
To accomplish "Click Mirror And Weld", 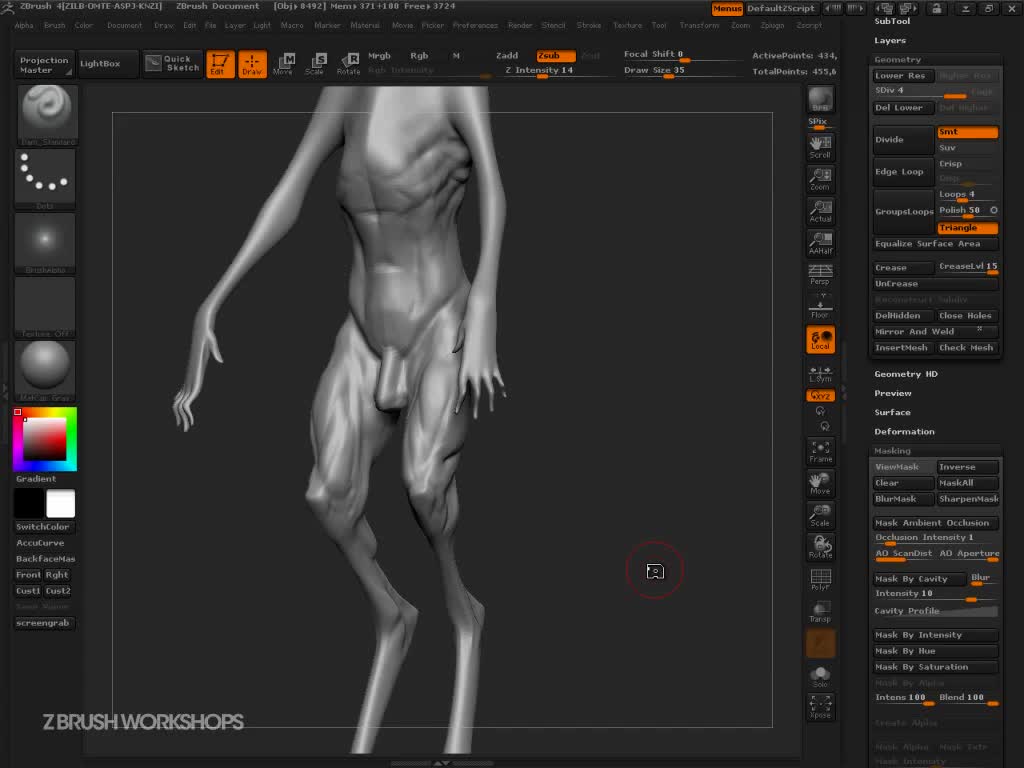I will click(x=936, y=332).
